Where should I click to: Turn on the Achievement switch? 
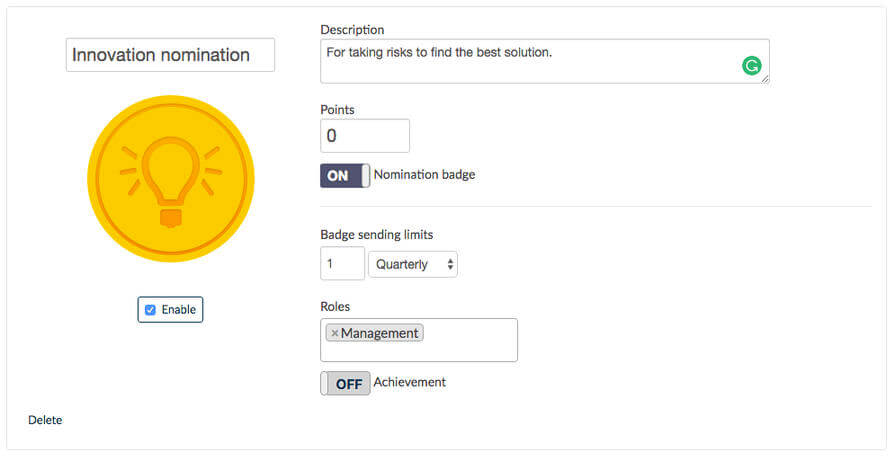coord(345,383)
